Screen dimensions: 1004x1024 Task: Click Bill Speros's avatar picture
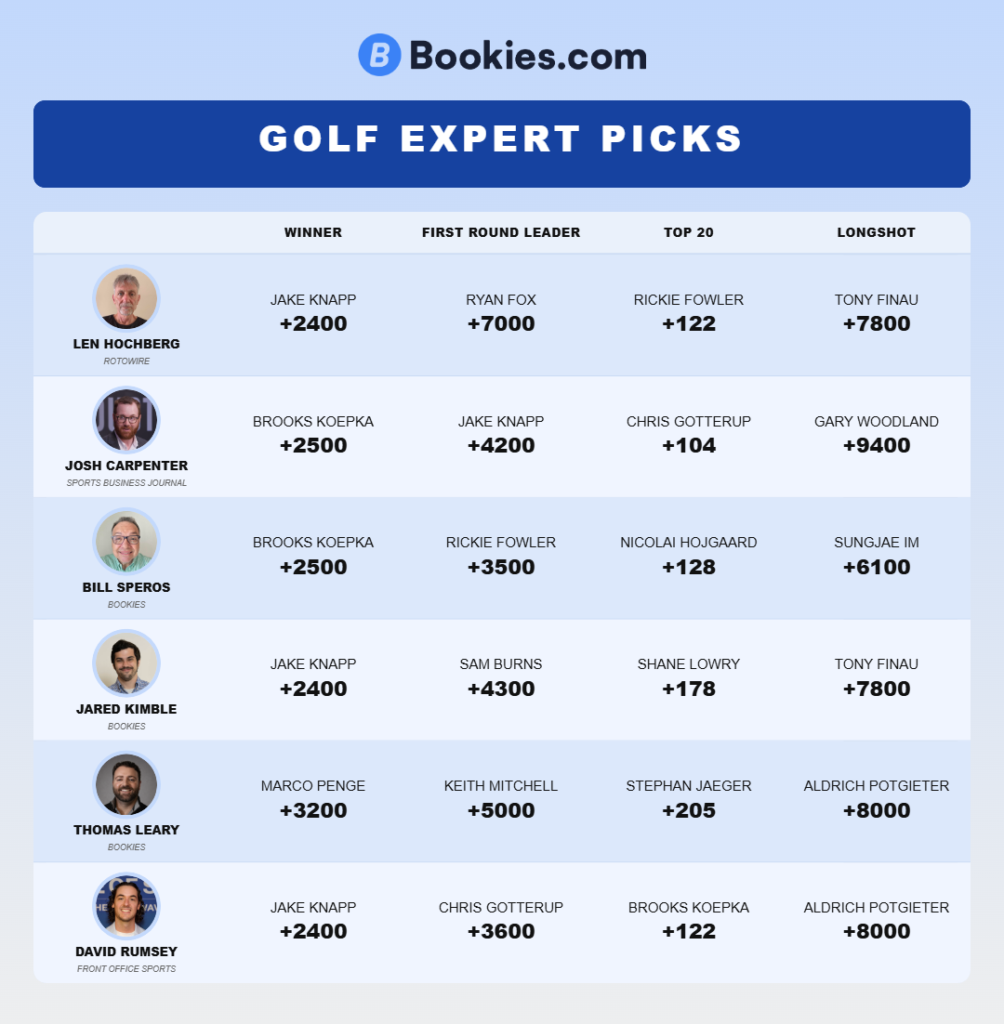point(126,542)
